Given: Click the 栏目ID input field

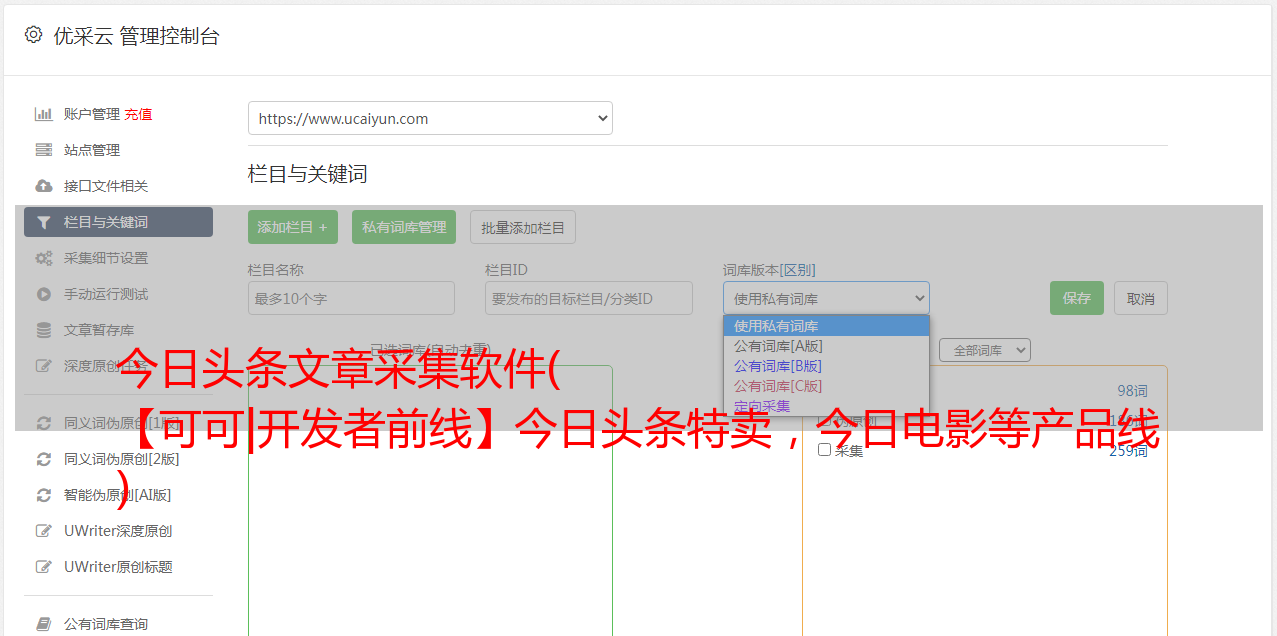Looking at the screenshot, I should point(589,298).
